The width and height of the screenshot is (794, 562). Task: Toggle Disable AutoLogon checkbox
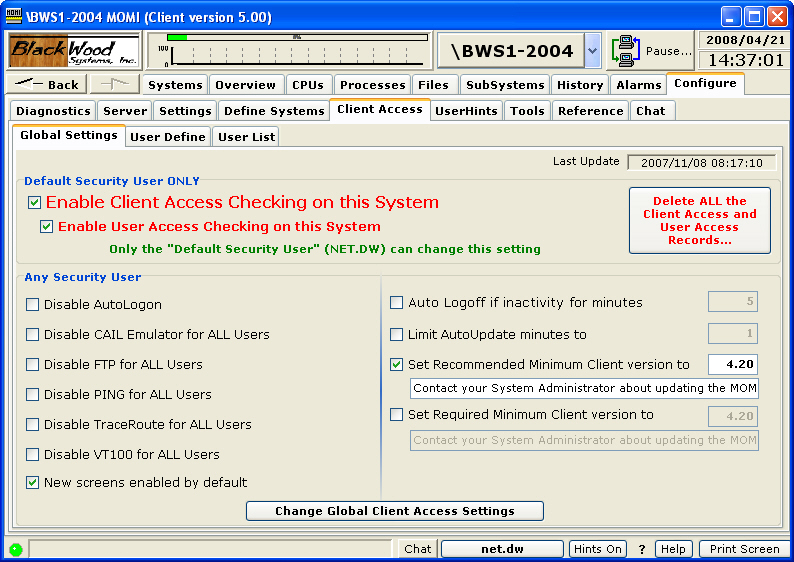tap(33, 305)
